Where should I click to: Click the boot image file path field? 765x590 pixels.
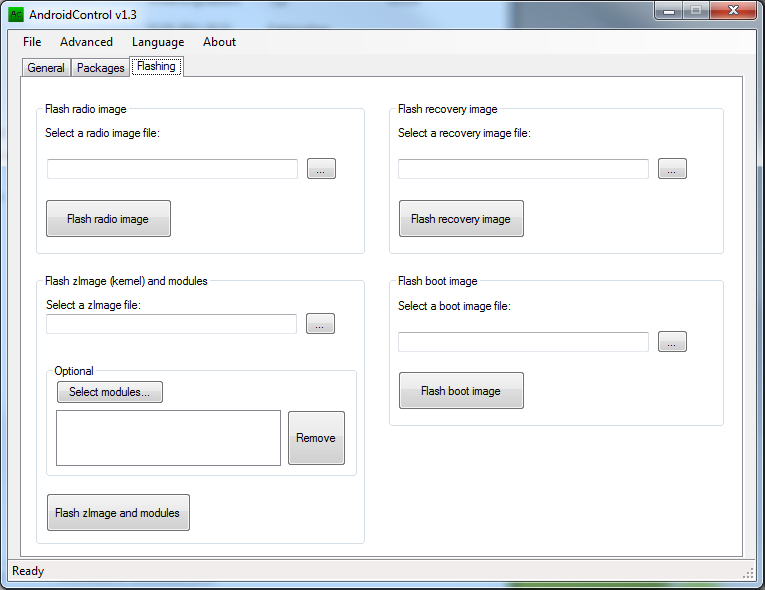pyautogui.click(x=523, y=342)
